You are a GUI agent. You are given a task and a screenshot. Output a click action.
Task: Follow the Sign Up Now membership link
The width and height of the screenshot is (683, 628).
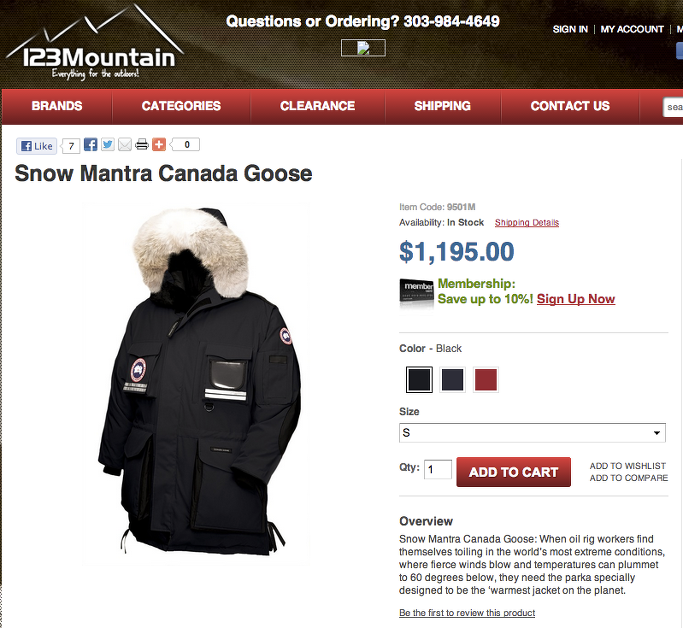[576, 299]
